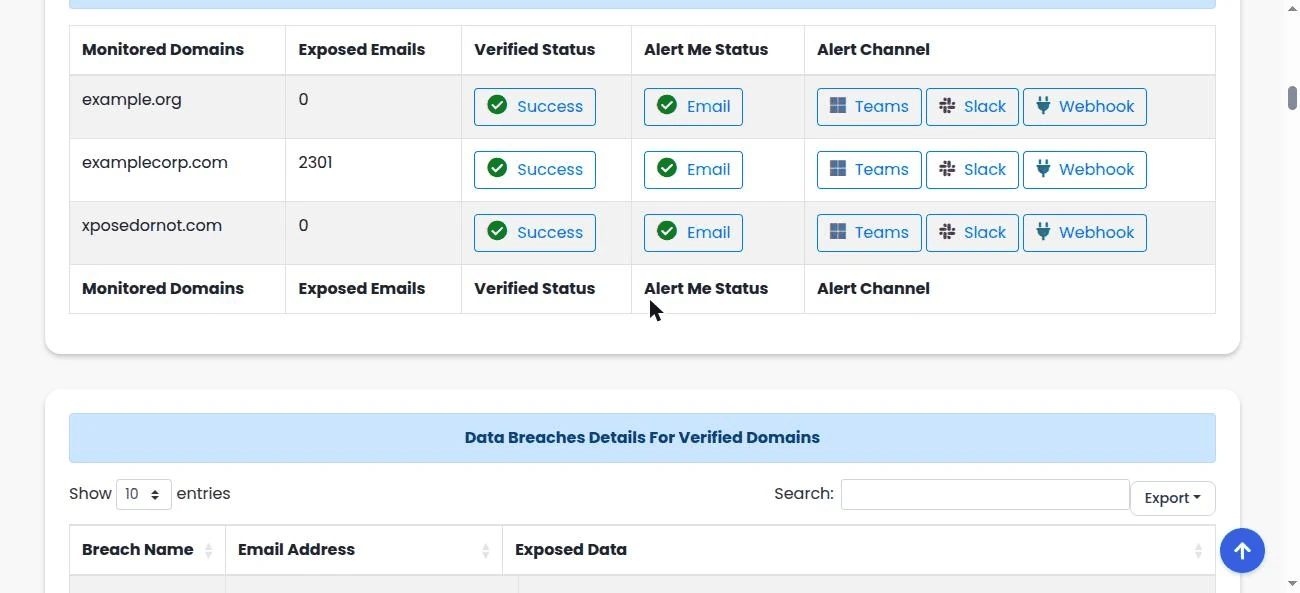Image resolution: width=1300 pixels, height=593 pixels.
Task: Click the 2301 exposed emails value
Action: (315, 162)
